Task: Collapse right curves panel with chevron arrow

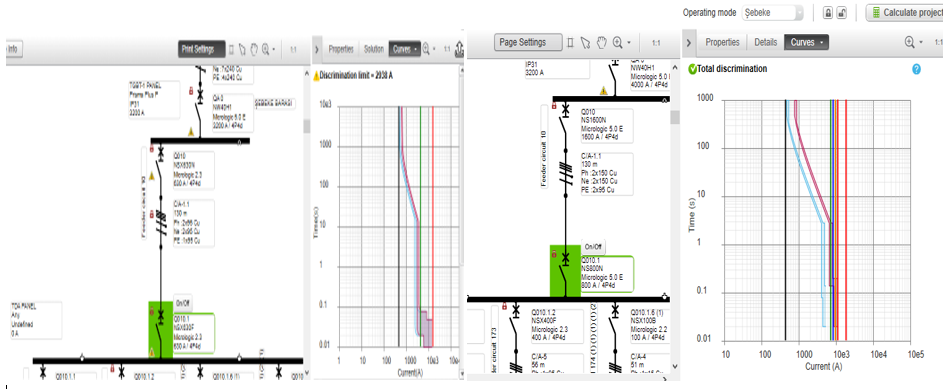Action: (689, 43)
